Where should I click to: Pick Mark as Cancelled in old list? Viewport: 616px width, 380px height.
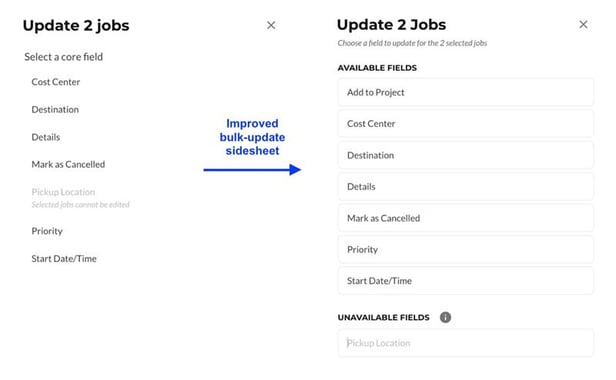68,164
